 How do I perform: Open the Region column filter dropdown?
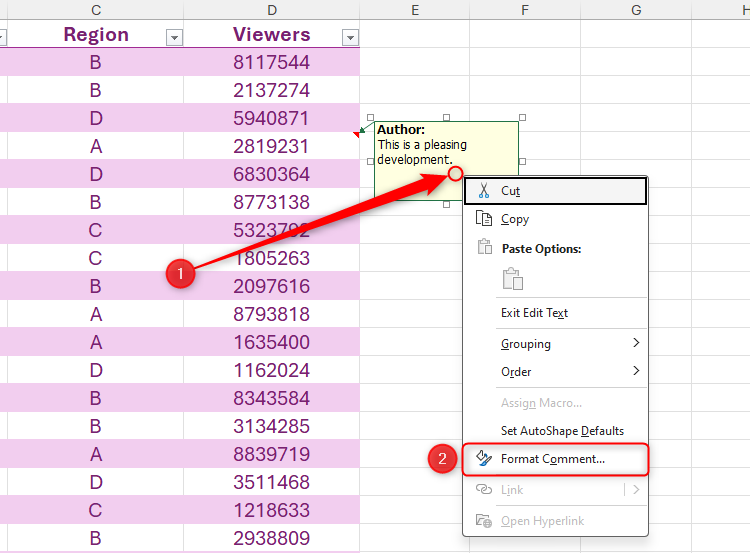click(174, 37)
